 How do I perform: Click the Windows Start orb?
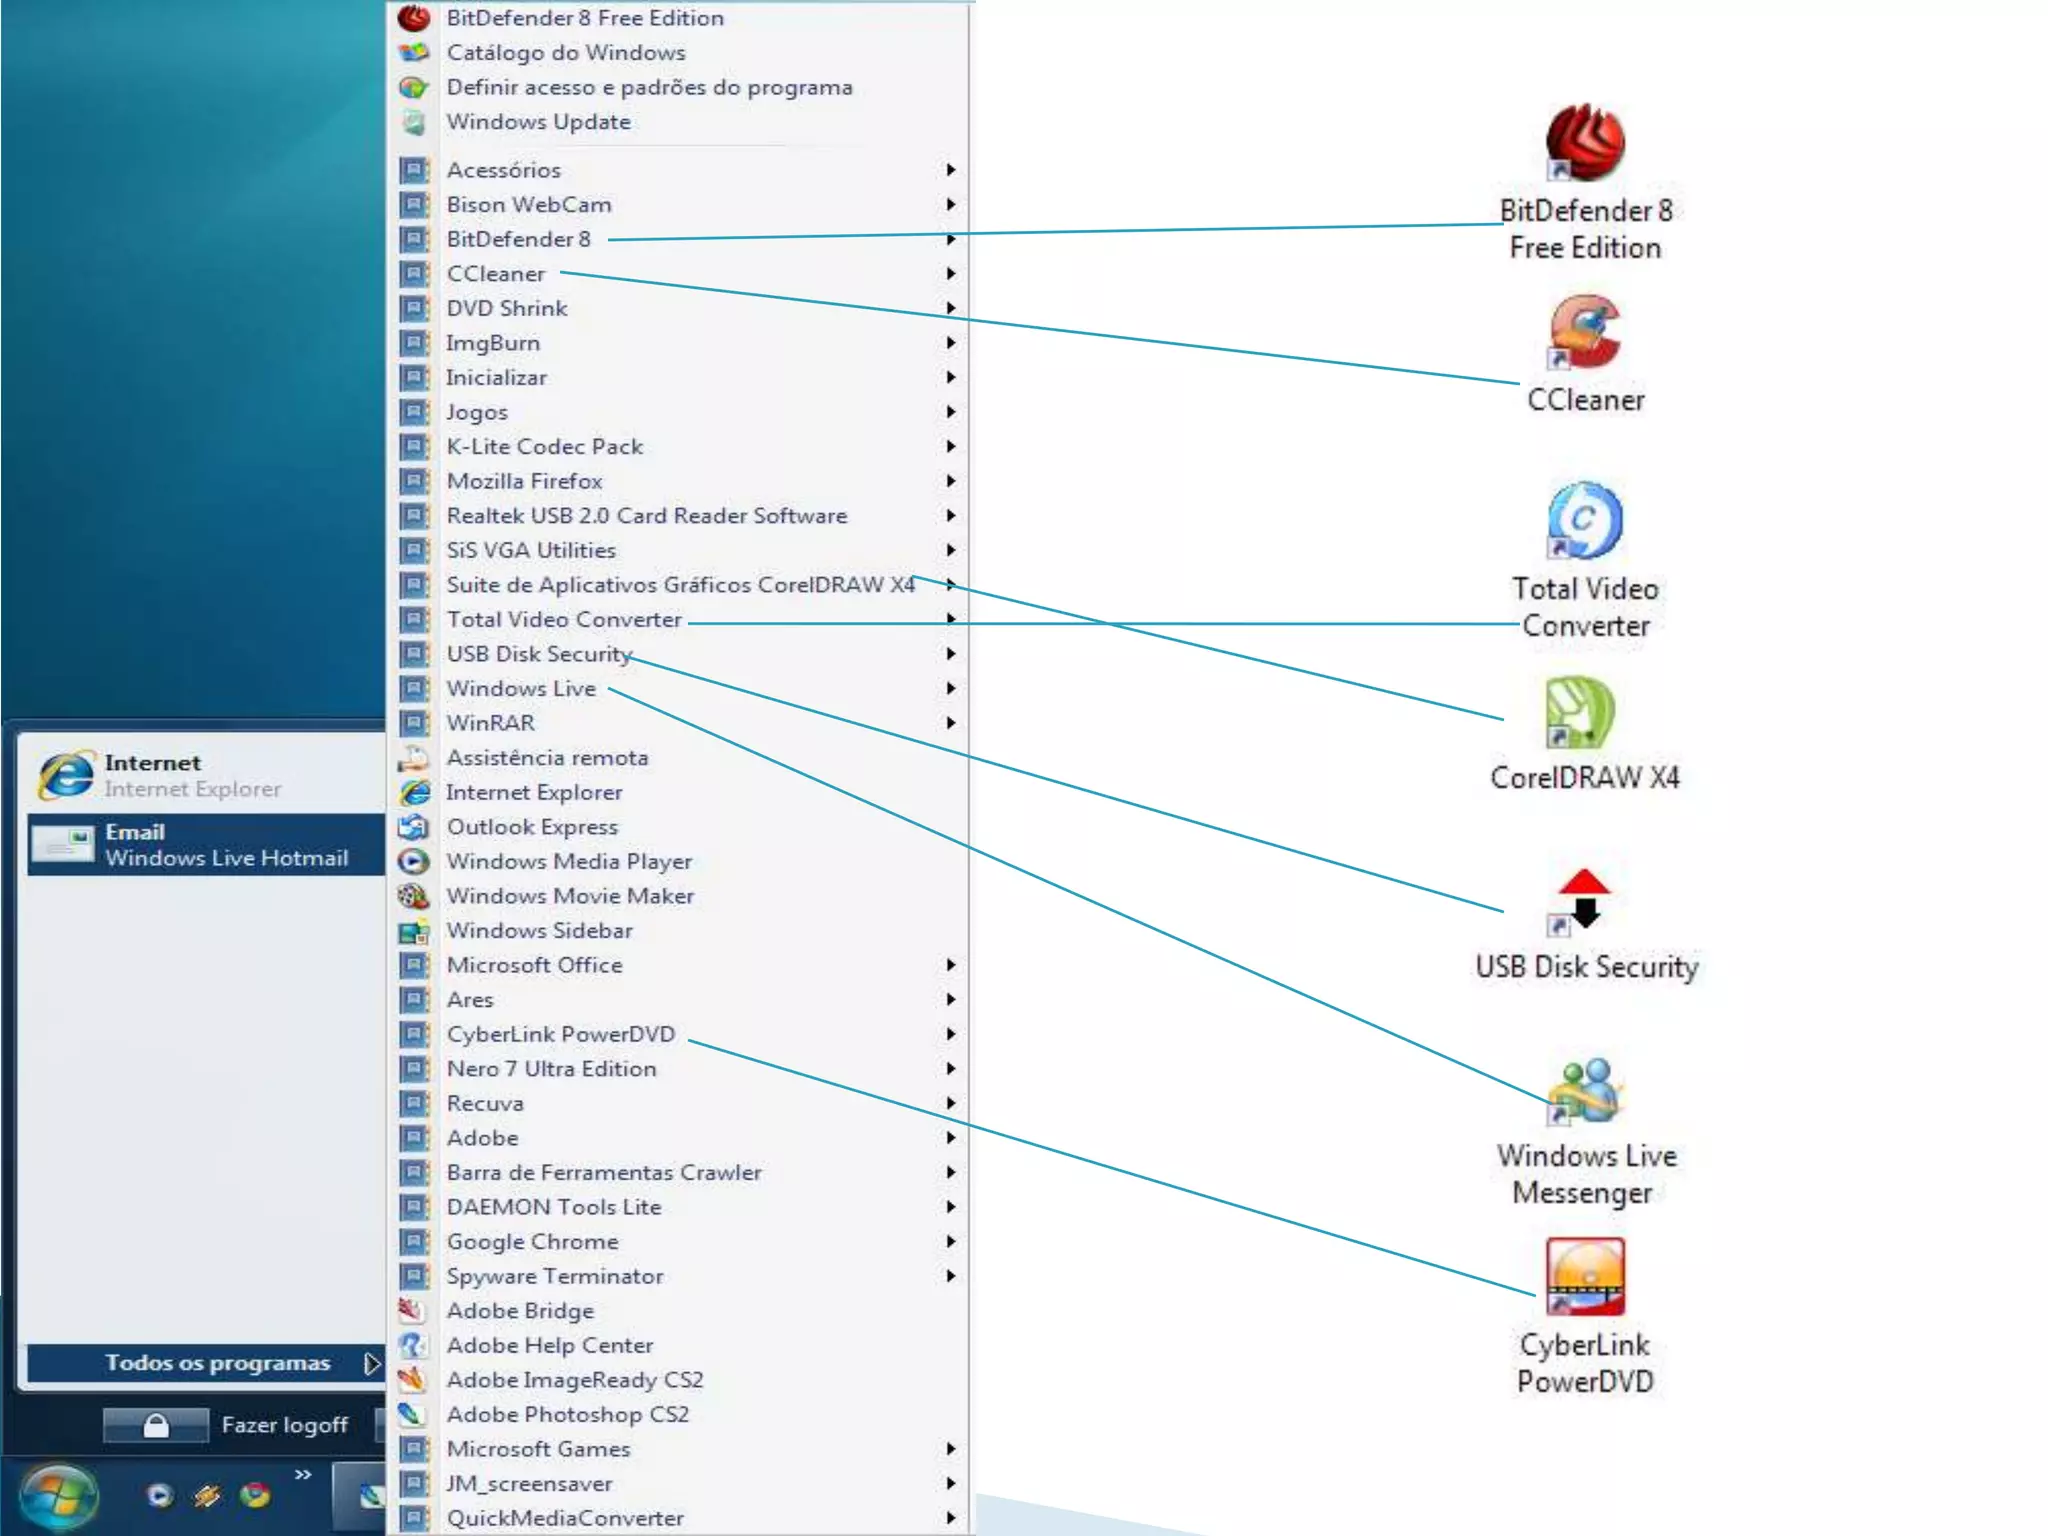59,1497
